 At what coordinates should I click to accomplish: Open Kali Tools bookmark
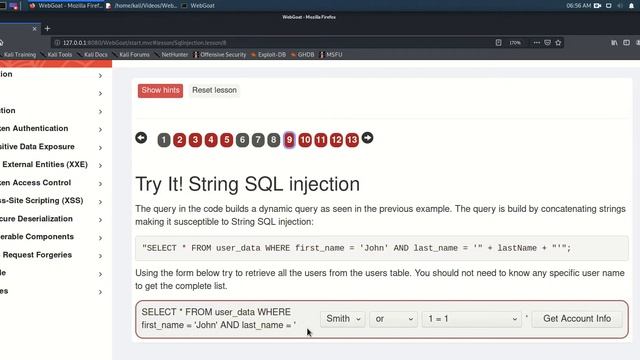tap(57, 54)
